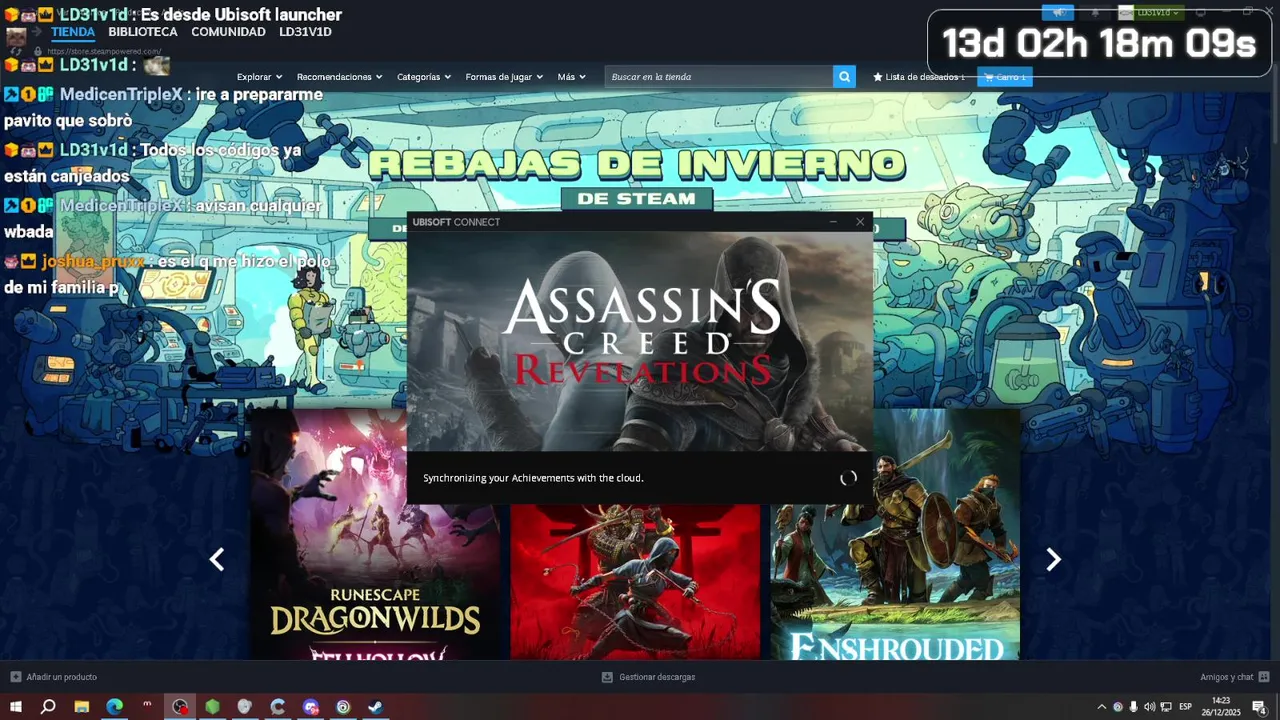The height and width of the screenshot is (720, 1280).
Task: Show hidden system tray icons
Action: [1102, 707]
